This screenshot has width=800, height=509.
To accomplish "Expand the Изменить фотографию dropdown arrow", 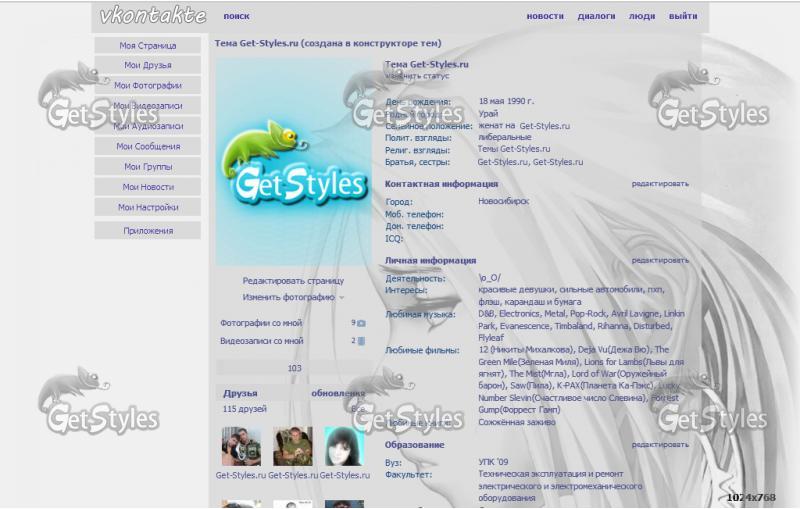I will pos(342,297).
